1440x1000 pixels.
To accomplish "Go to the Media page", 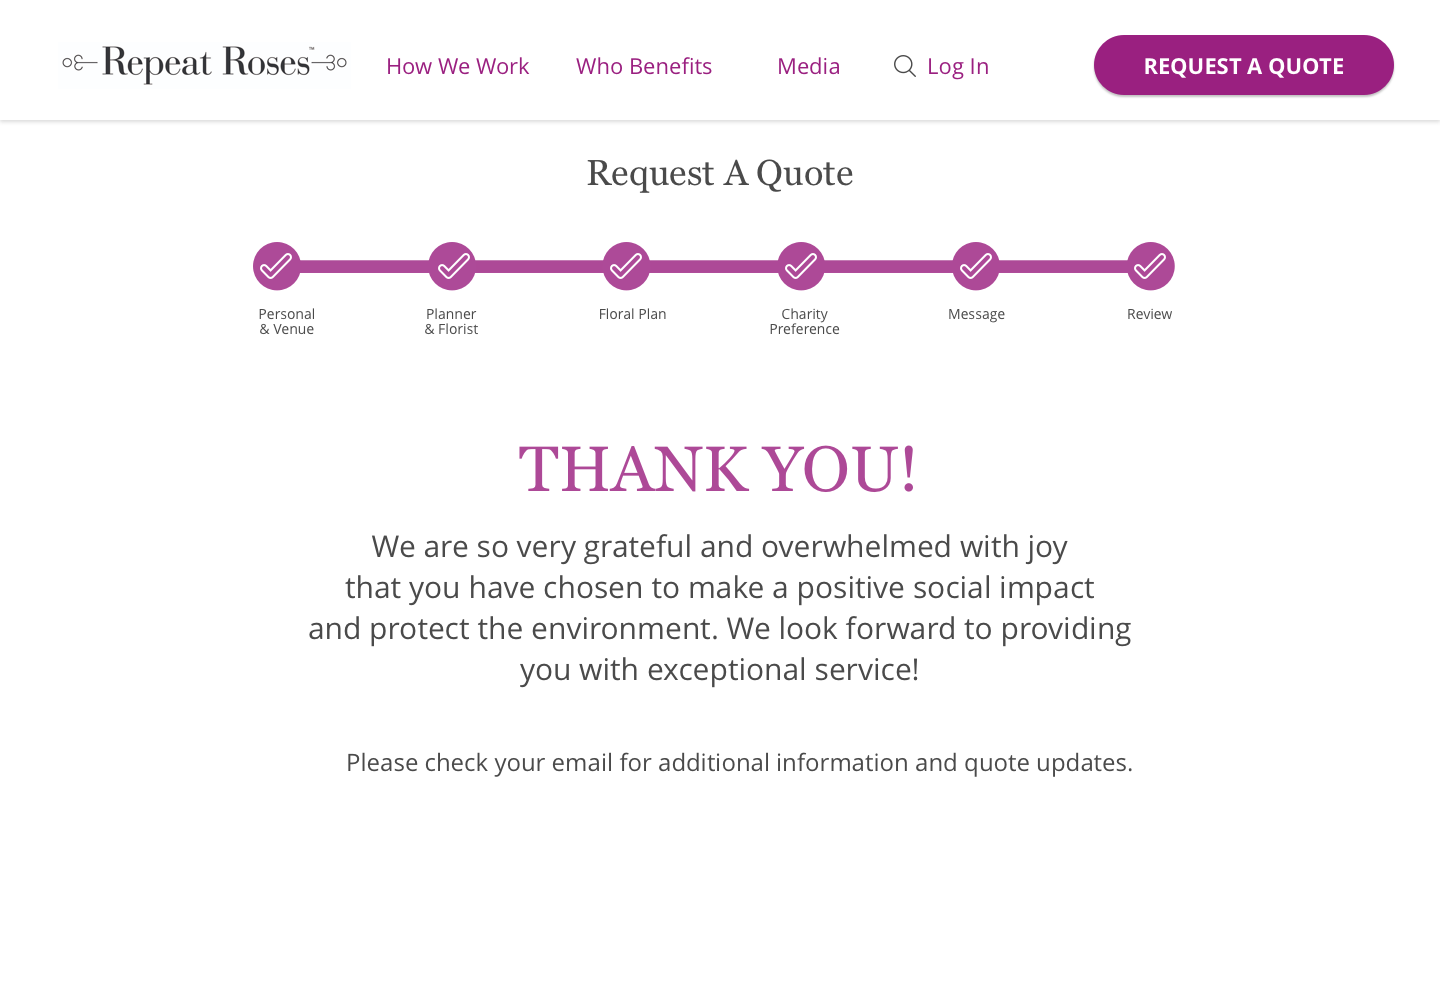I will tap(809, 66).
